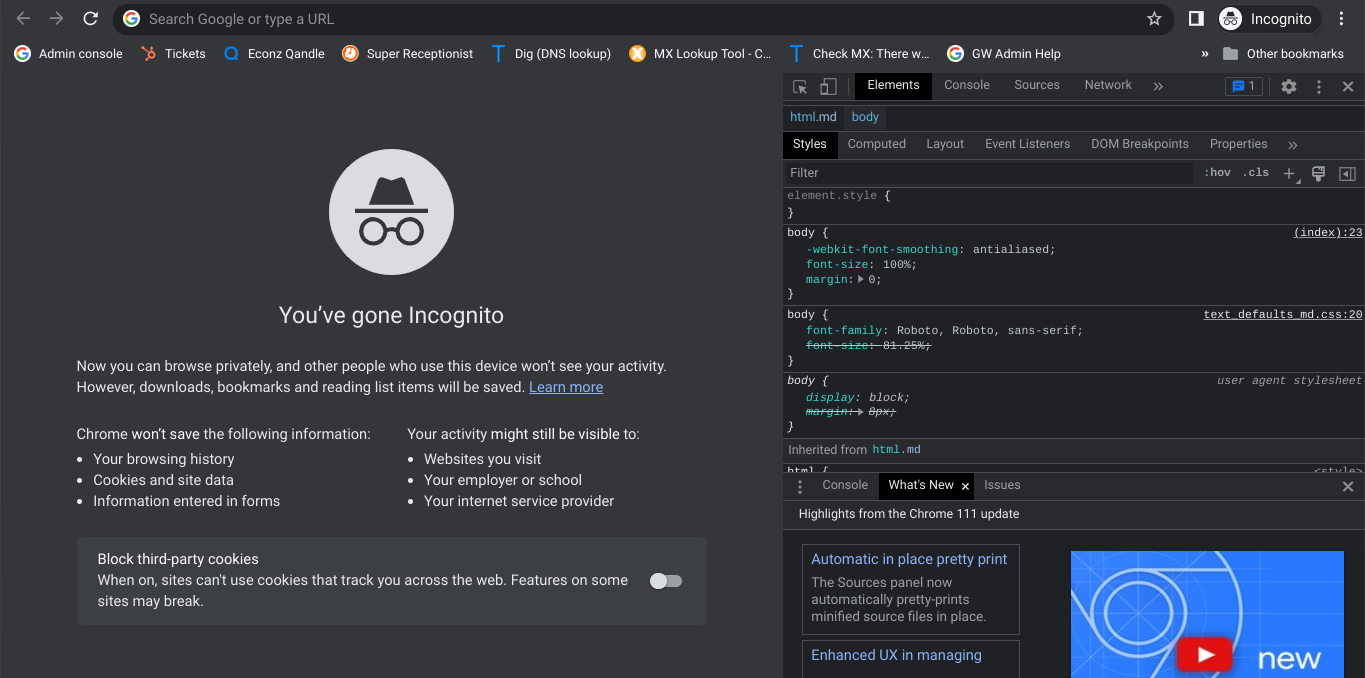Screen dimensions: 1365x678
Task: Open the Dig (DNS lookup) bookmark
Action: pos(550,54)
